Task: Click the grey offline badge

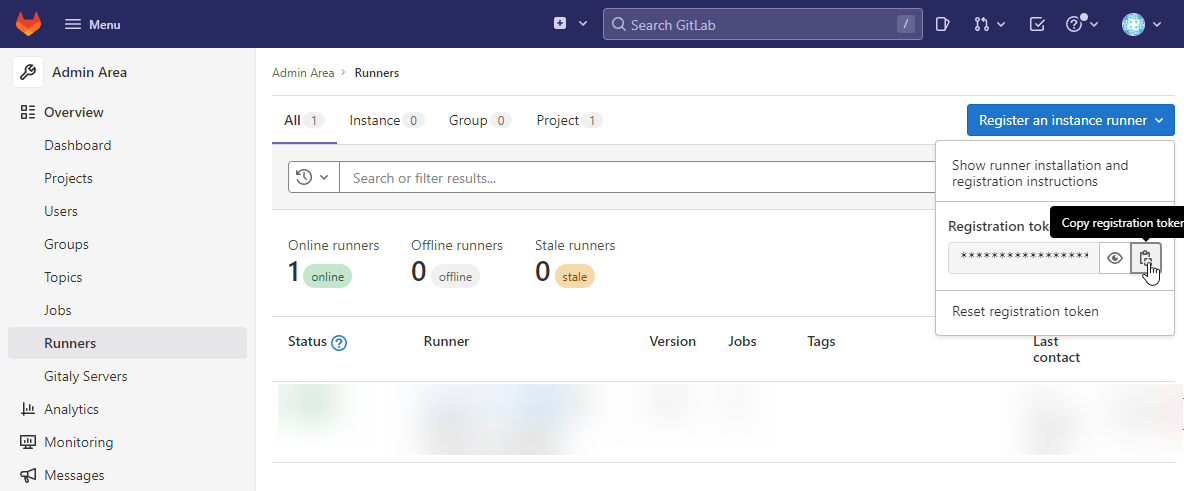Action: point(455,276)
